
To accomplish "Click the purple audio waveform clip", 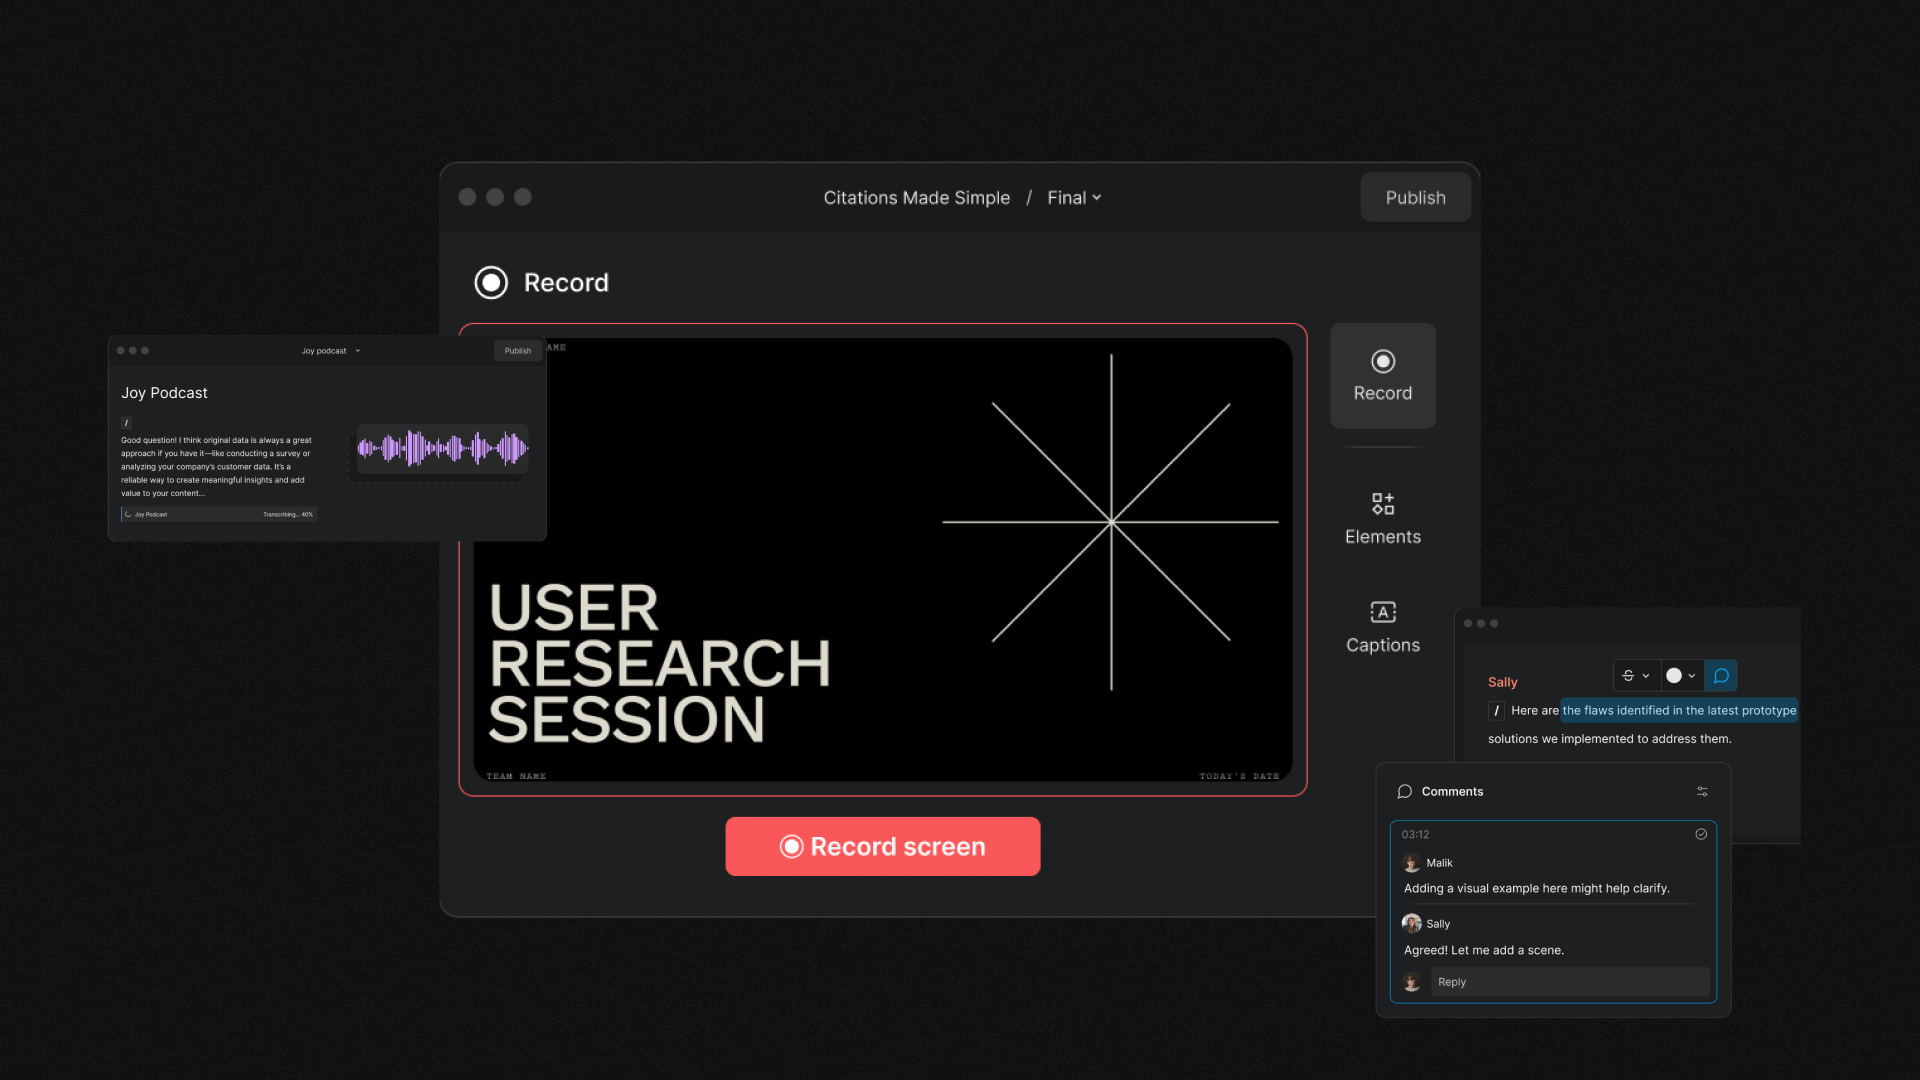I will [442, 448].
